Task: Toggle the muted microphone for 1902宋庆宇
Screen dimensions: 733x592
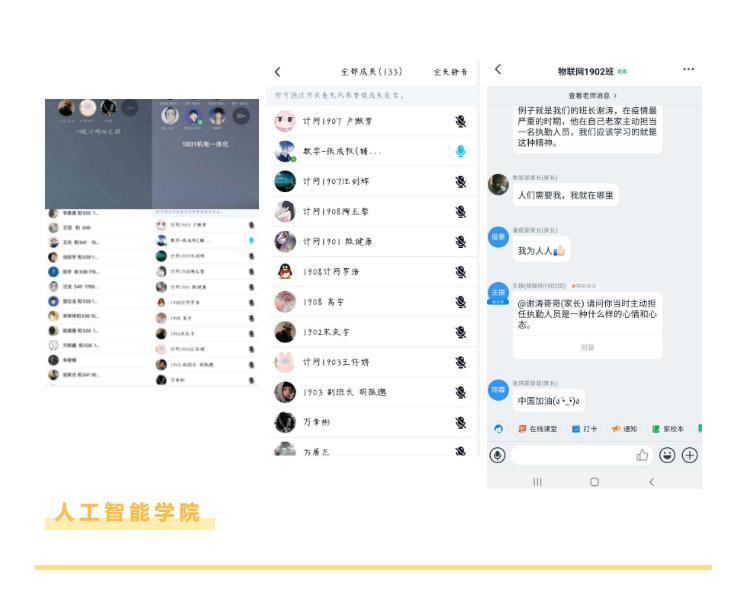Action: click(x=460, y=332)
